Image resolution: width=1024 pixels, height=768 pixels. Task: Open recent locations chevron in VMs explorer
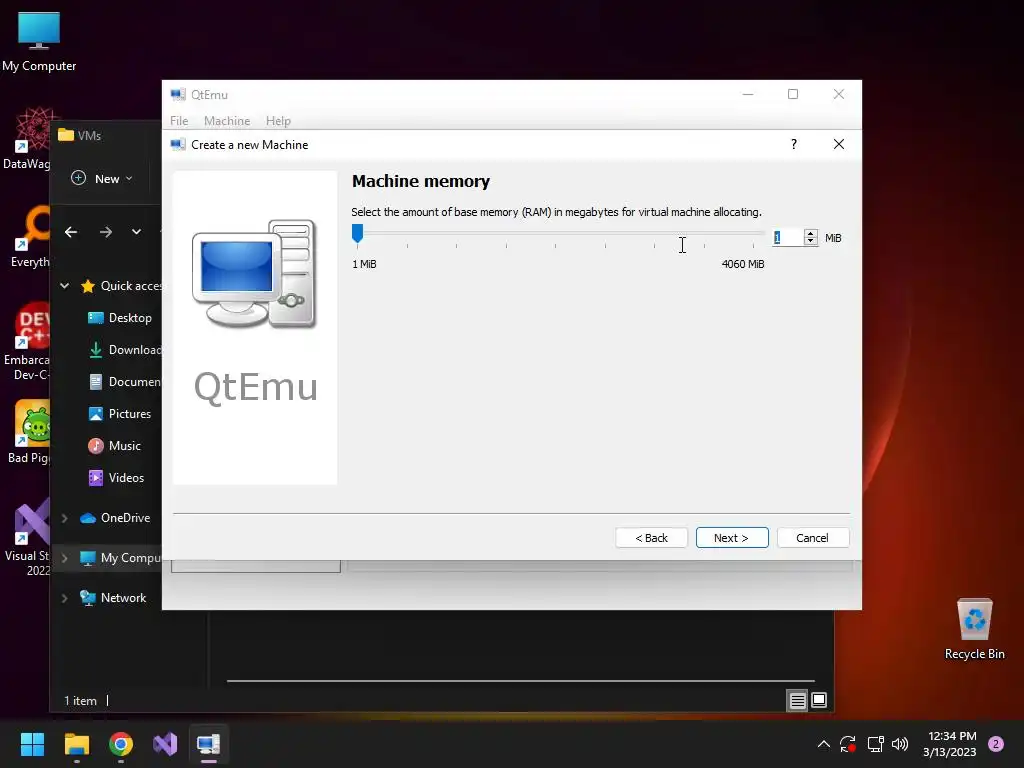coord(136,232)
